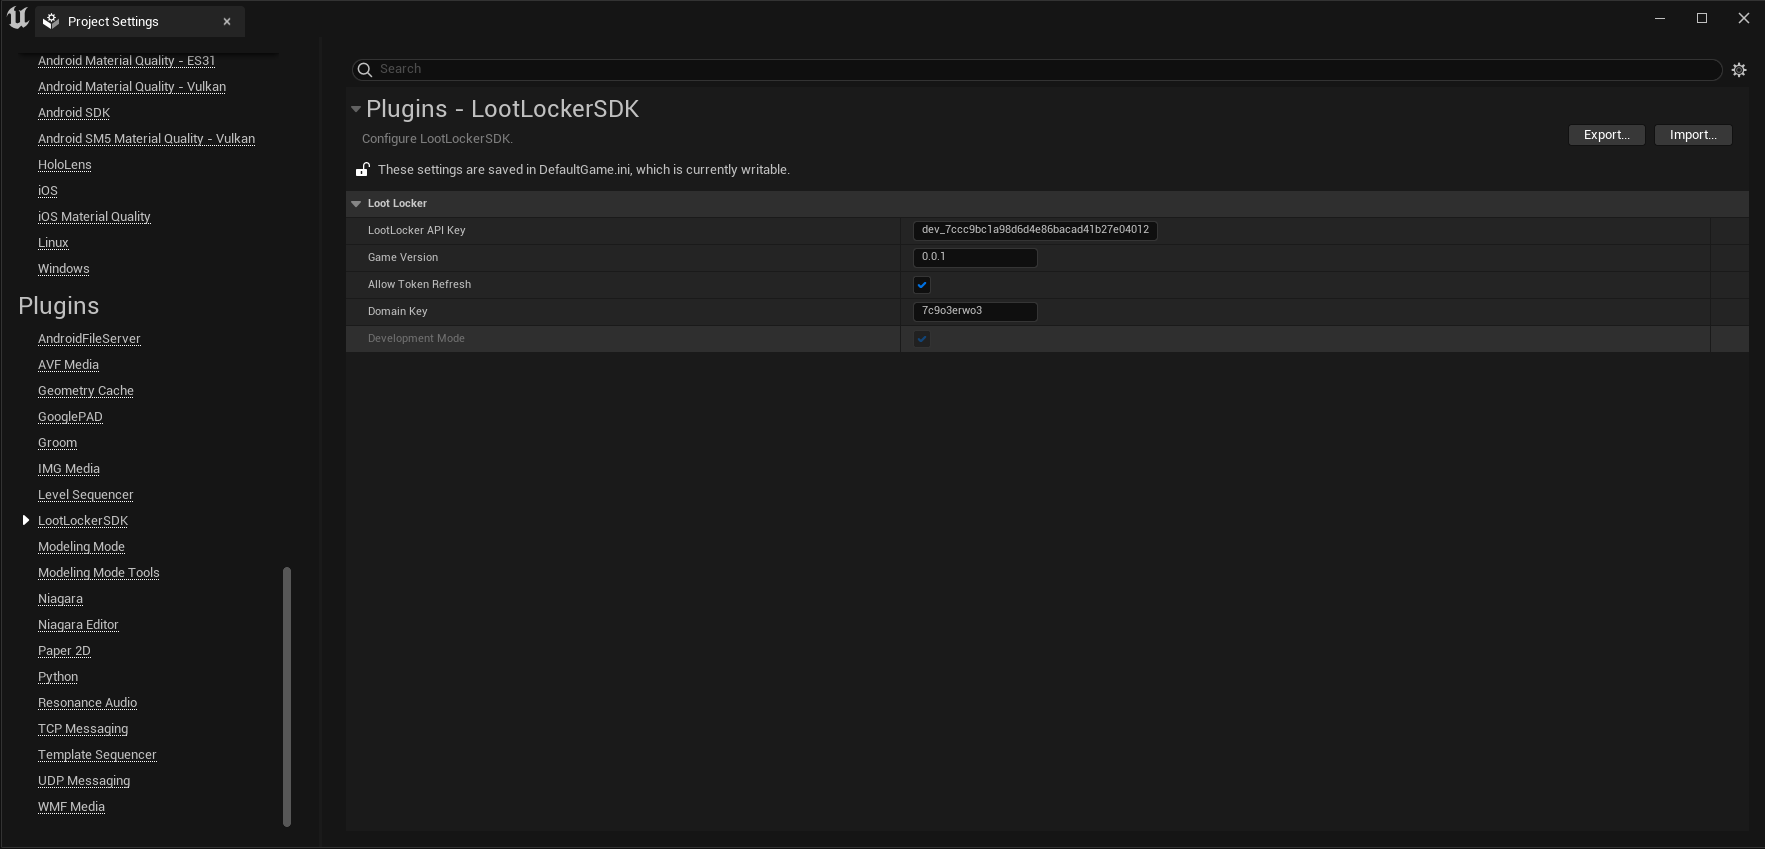Disable the Allow Token Refresh checkbox
1765x849 pixels.
coord(922,285)
